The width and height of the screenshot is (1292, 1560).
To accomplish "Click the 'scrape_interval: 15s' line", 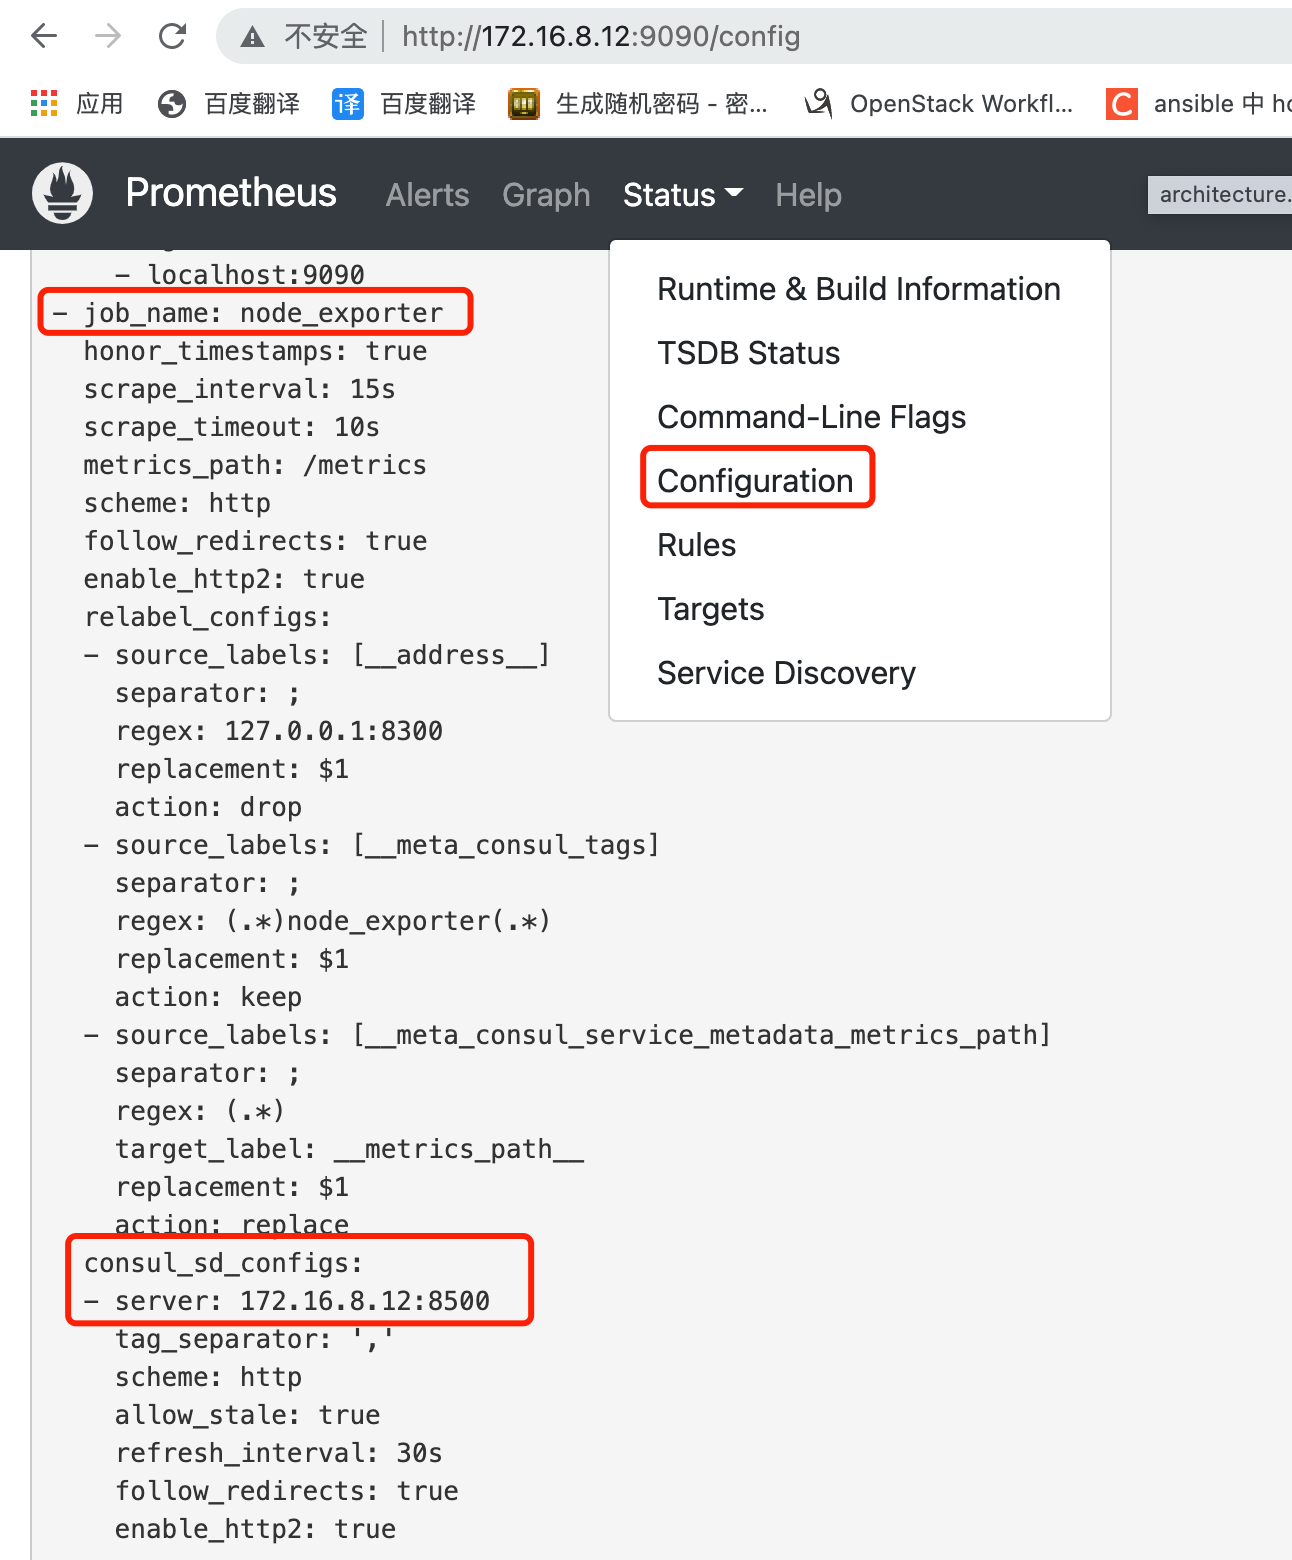I will tap(240, 389).
